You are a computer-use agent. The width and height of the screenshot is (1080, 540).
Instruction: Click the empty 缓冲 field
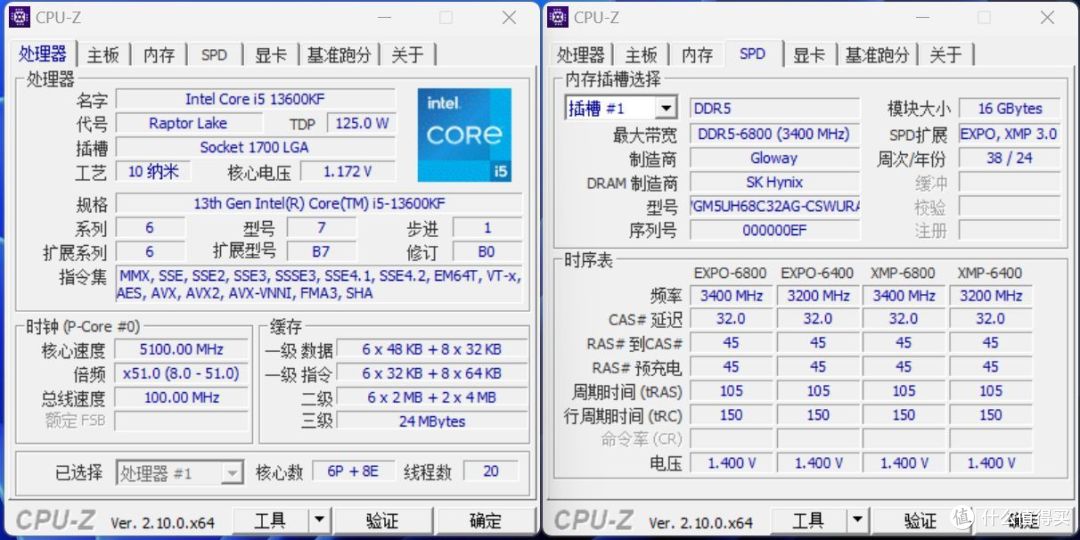1009,183
